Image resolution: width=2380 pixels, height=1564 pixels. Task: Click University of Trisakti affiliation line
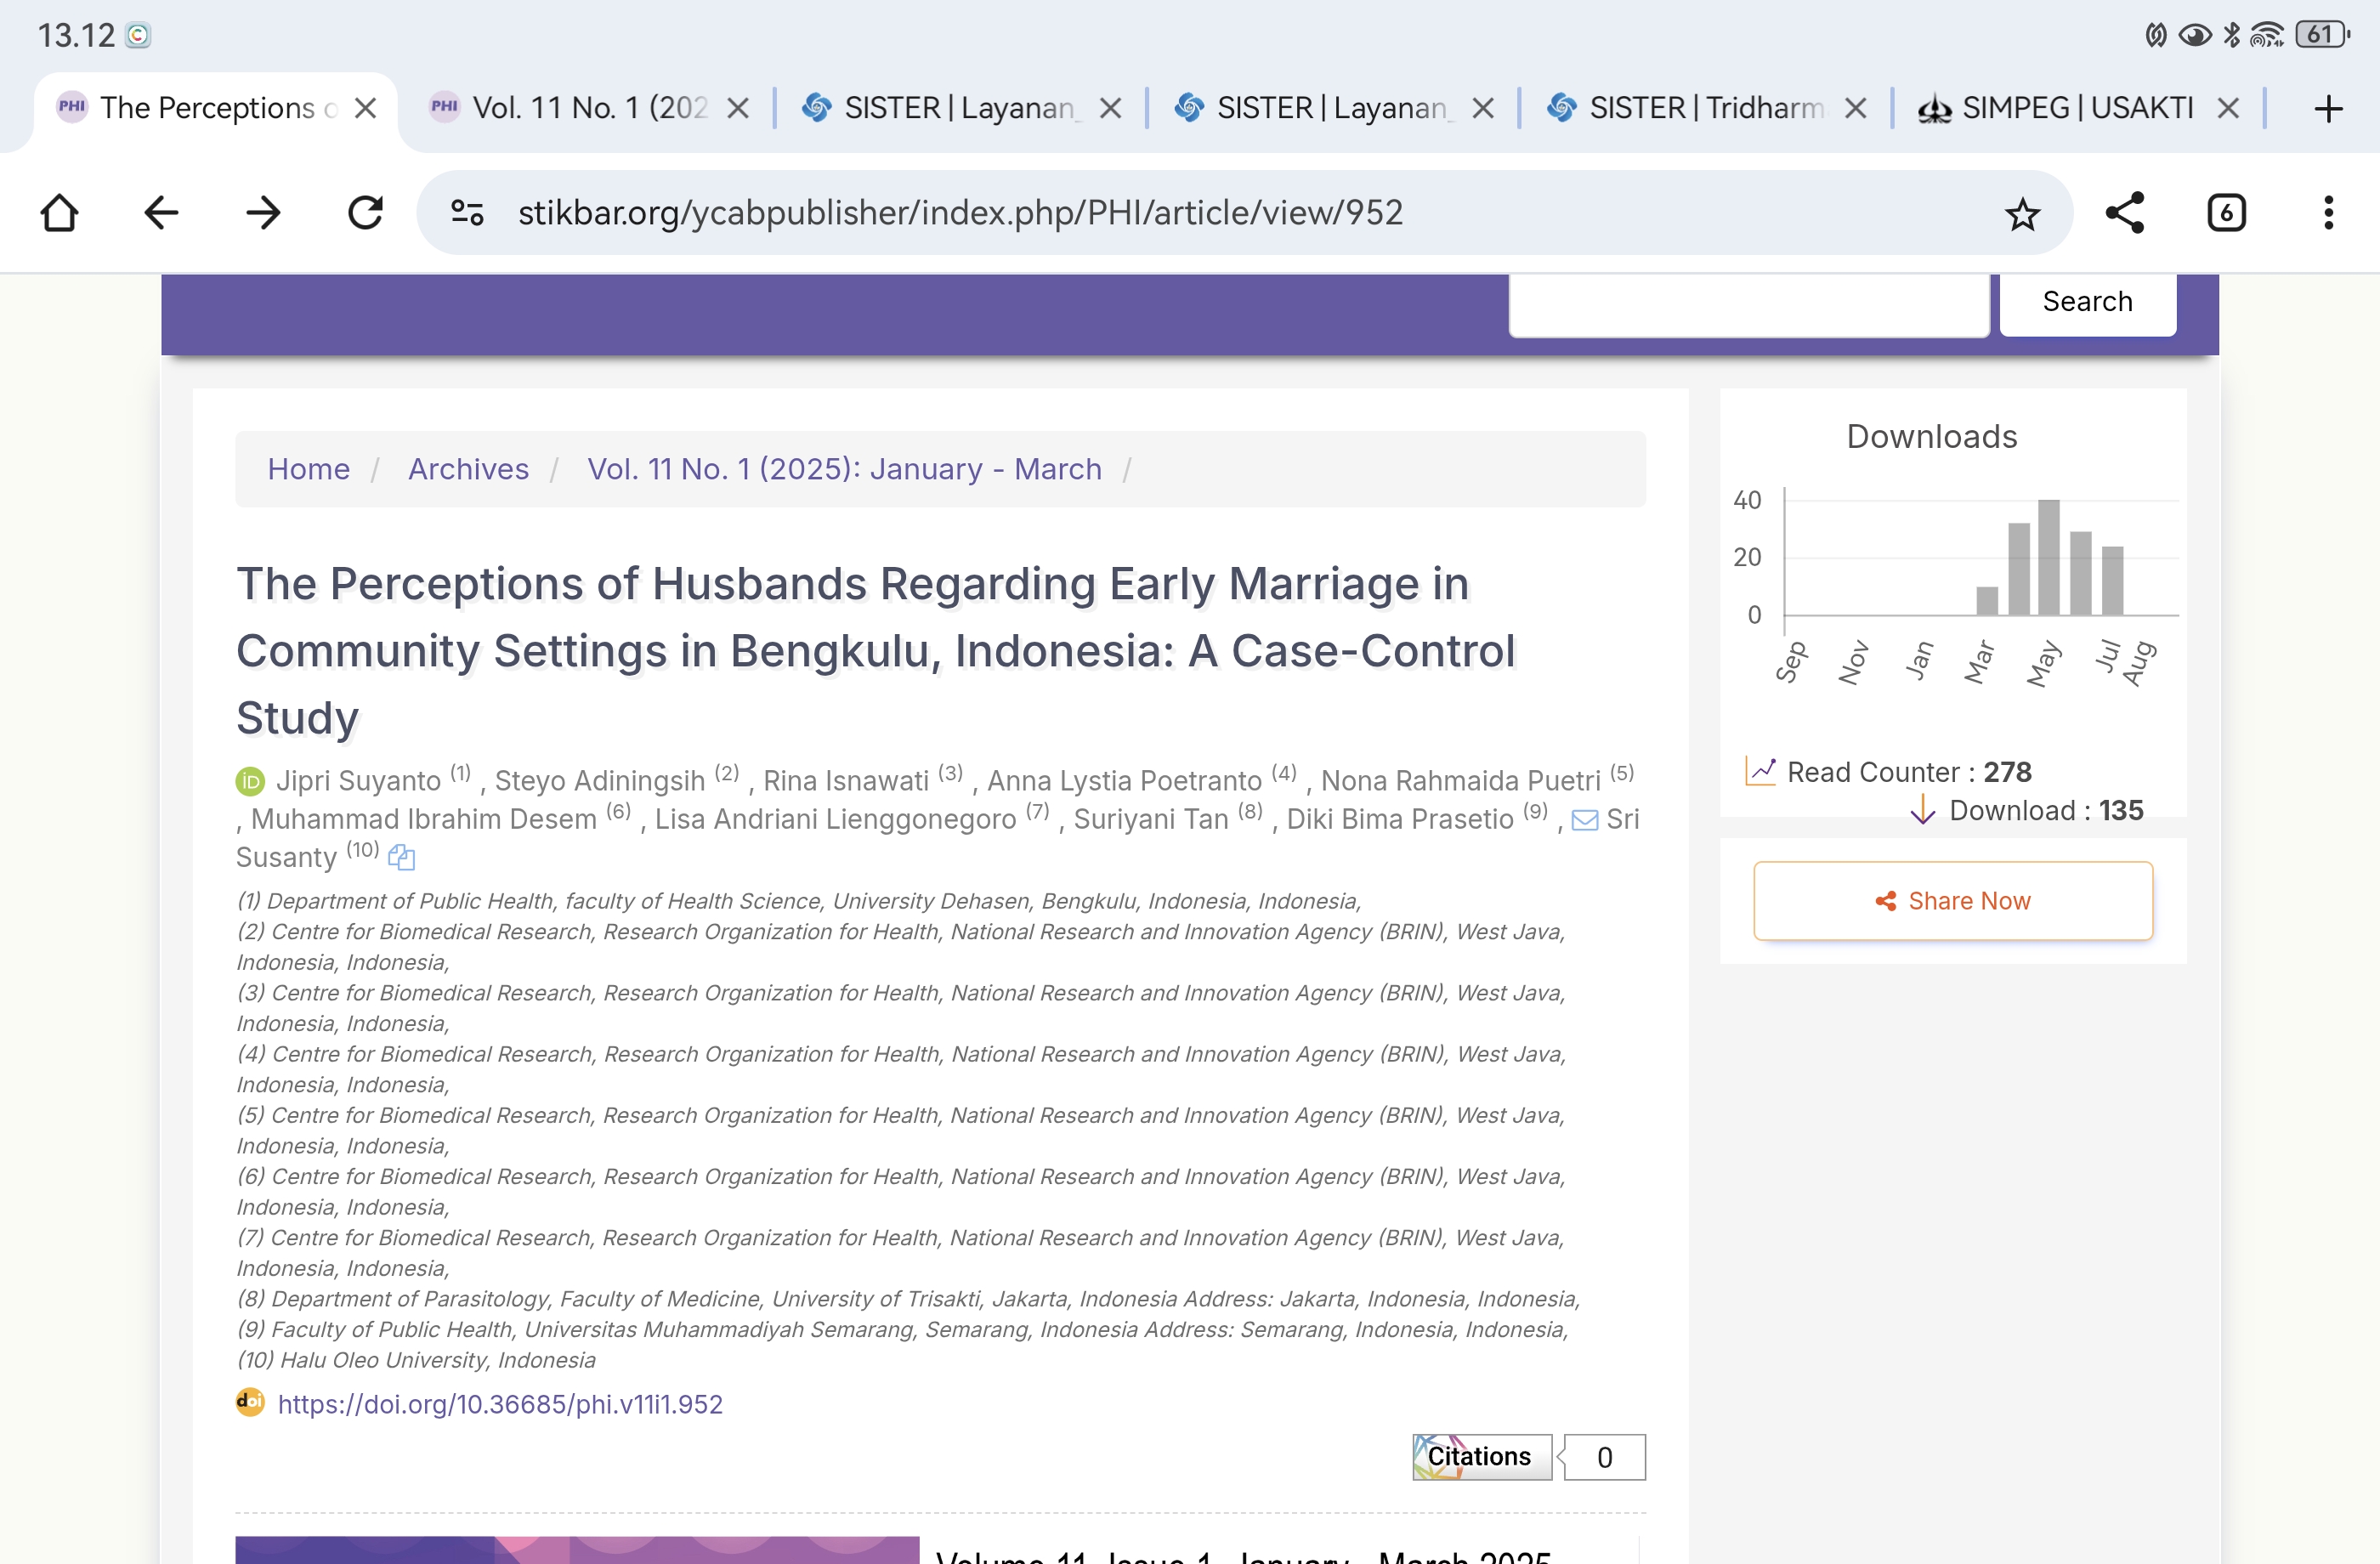(908, 1299)
